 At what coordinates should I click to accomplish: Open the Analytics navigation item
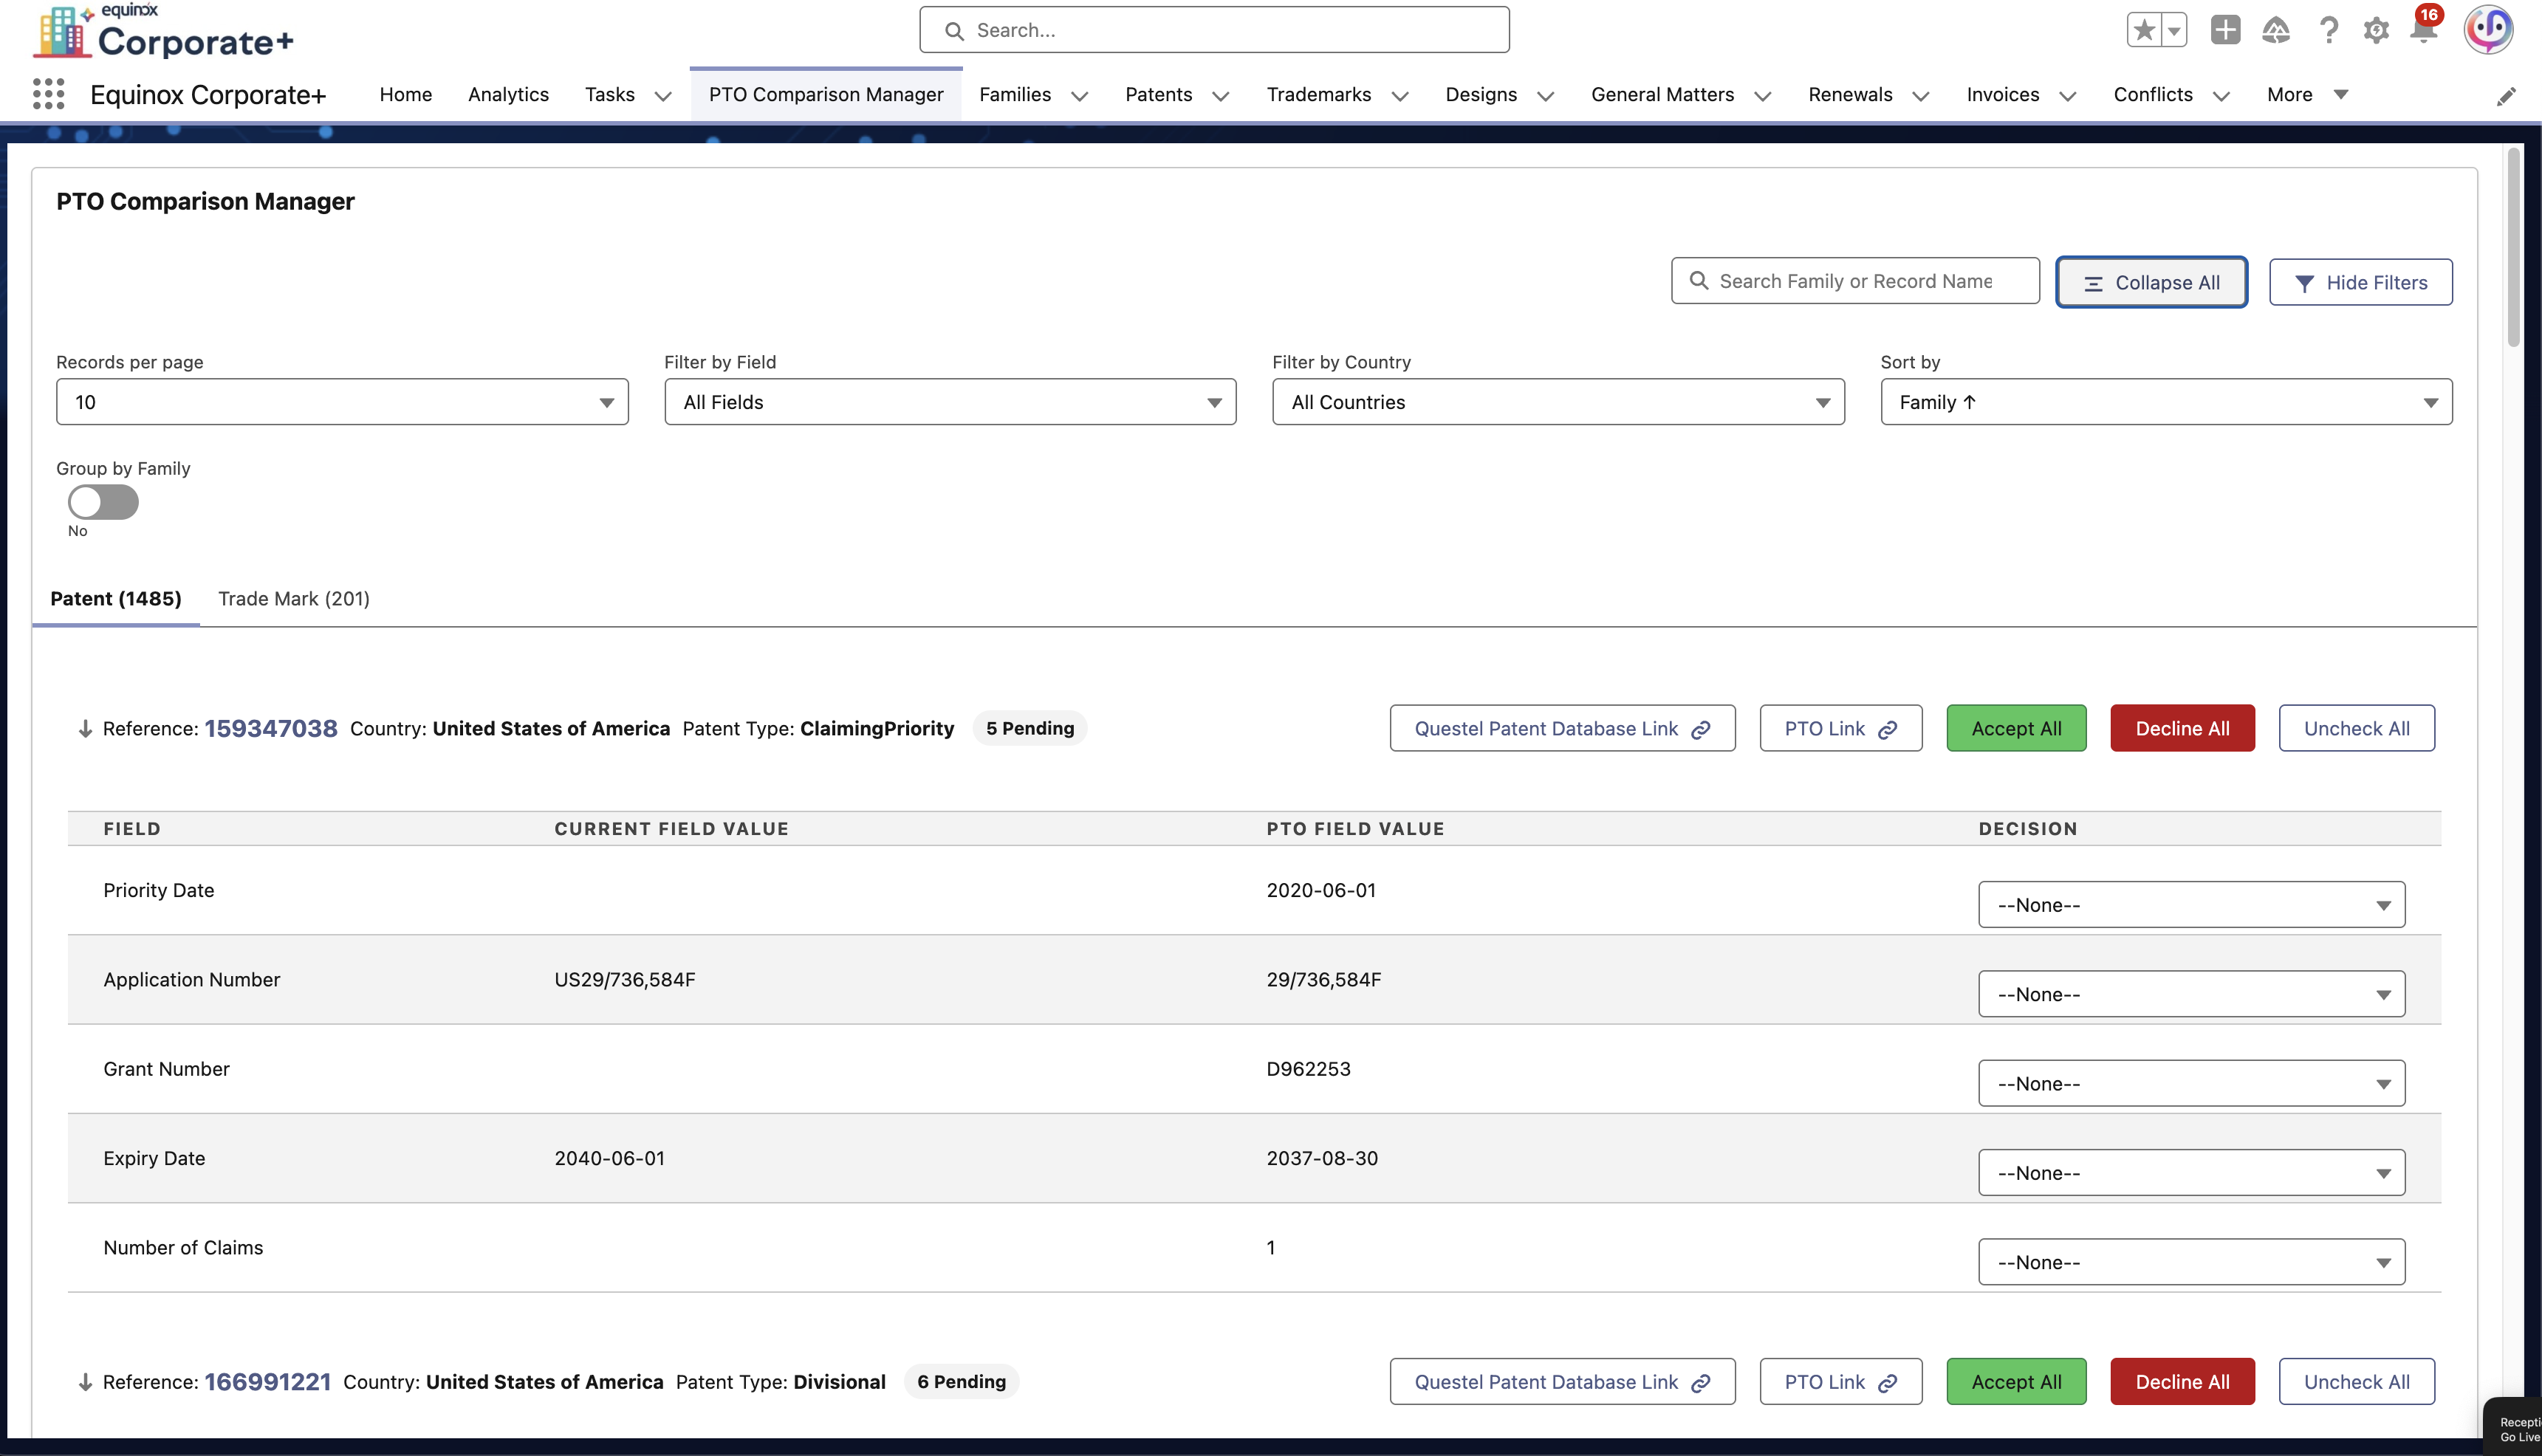(x=508, y=95)
